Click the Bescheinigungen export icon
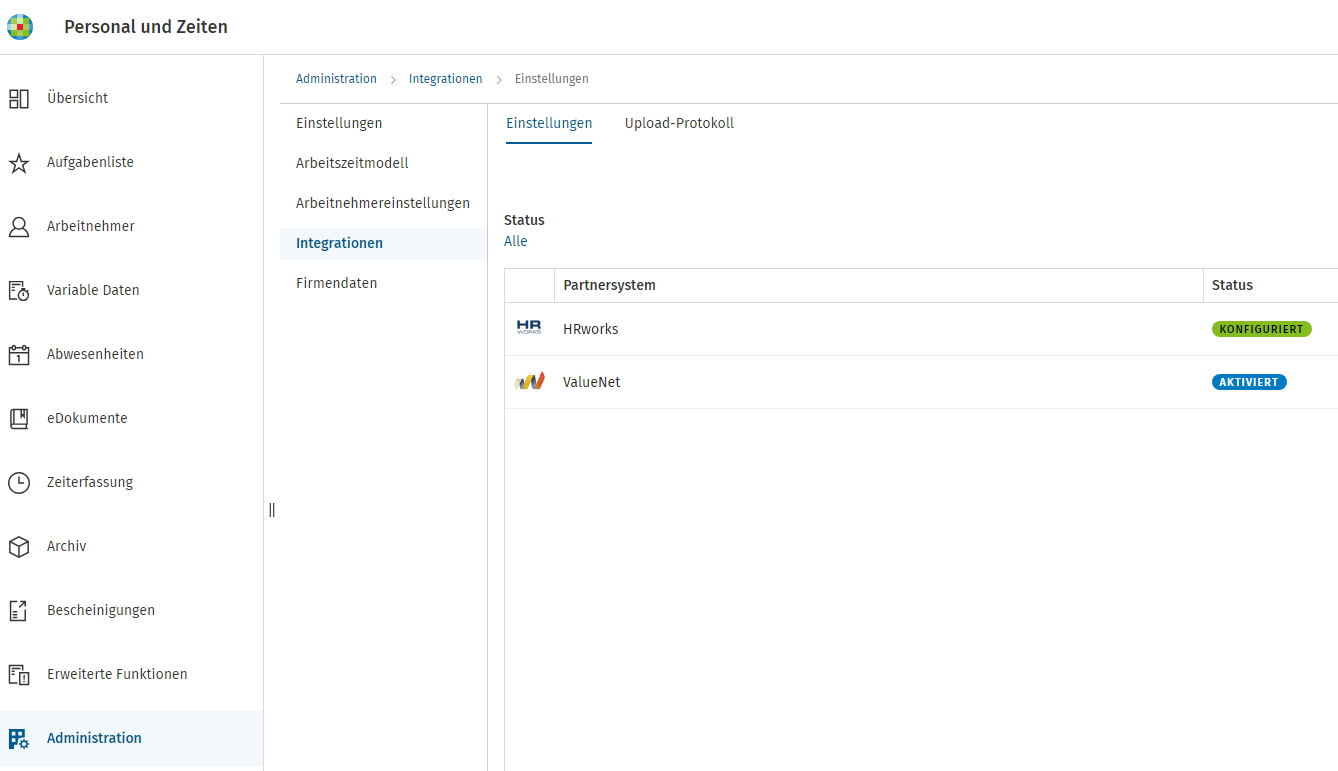Viewport: 1338px width, 771px height. pyautogui.click(x=19, y=610)
